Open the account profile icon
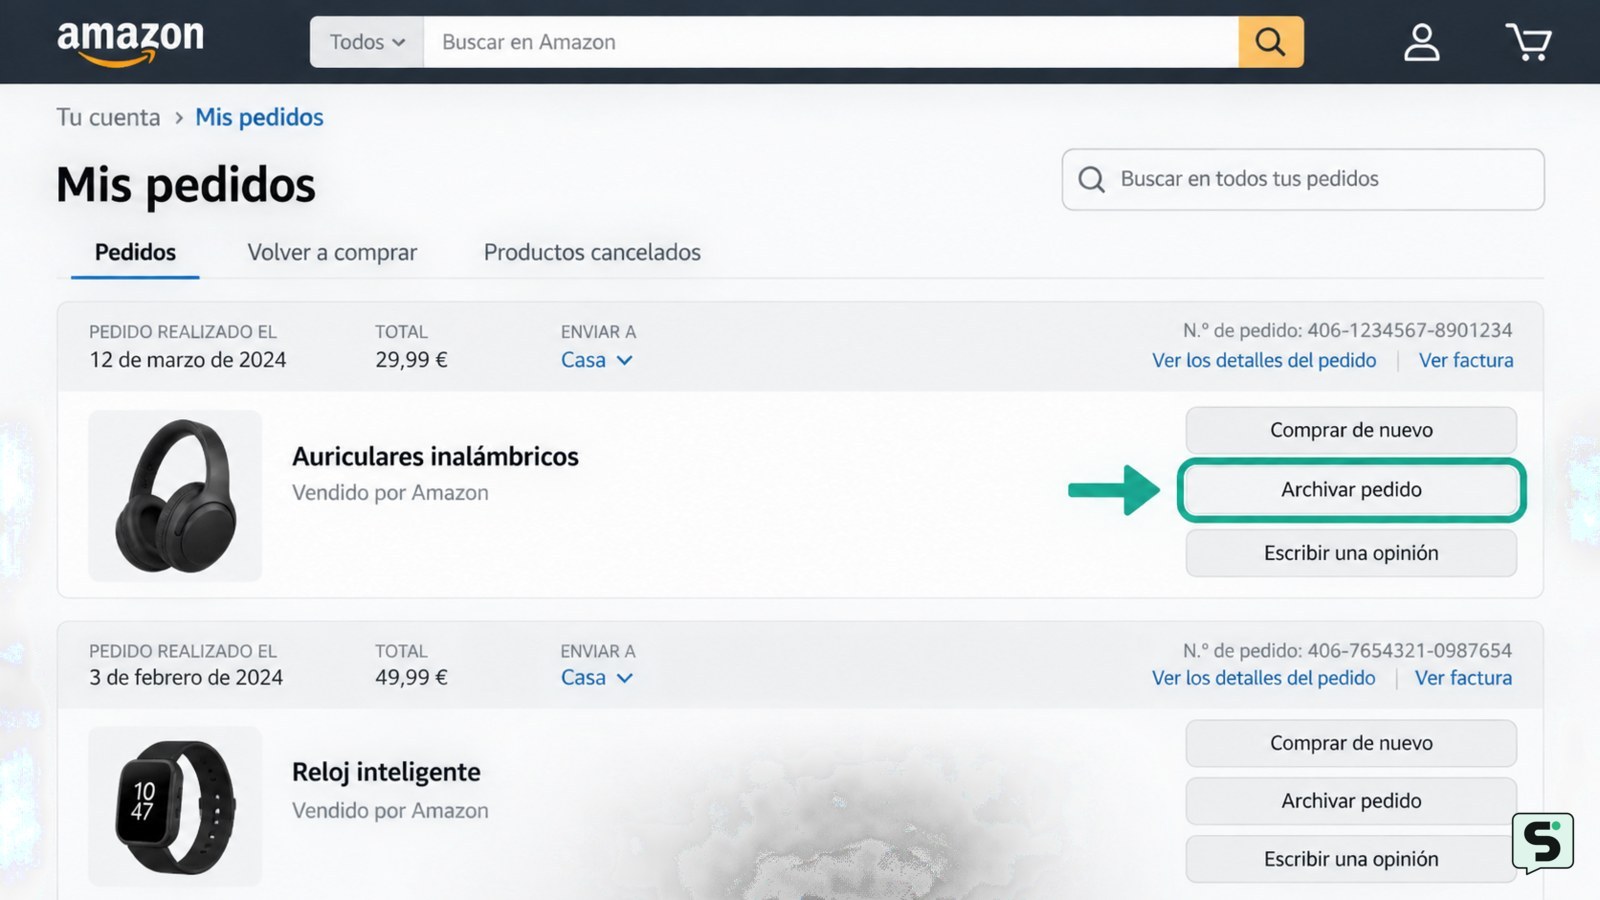Viewport: 1600px width, 900px height. (1421, 42)
